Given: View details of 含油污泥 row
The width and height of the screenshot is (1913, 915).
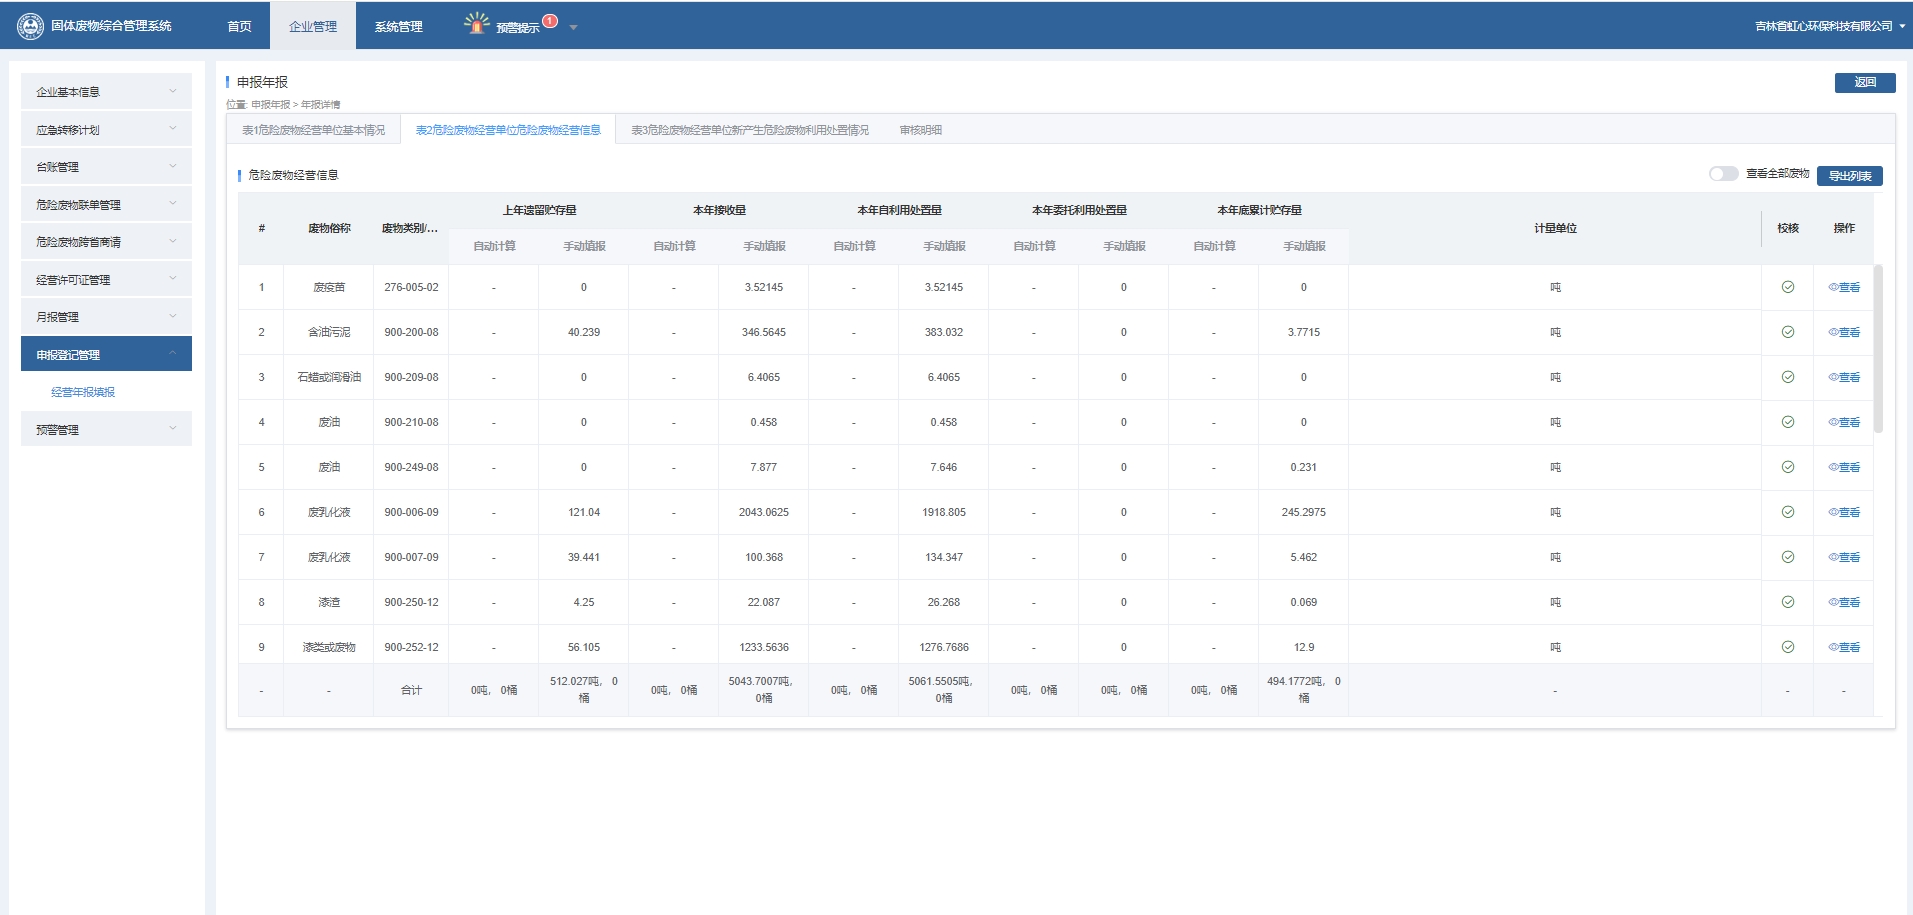Looking at the screenshot, I should tap(1844, 332).
